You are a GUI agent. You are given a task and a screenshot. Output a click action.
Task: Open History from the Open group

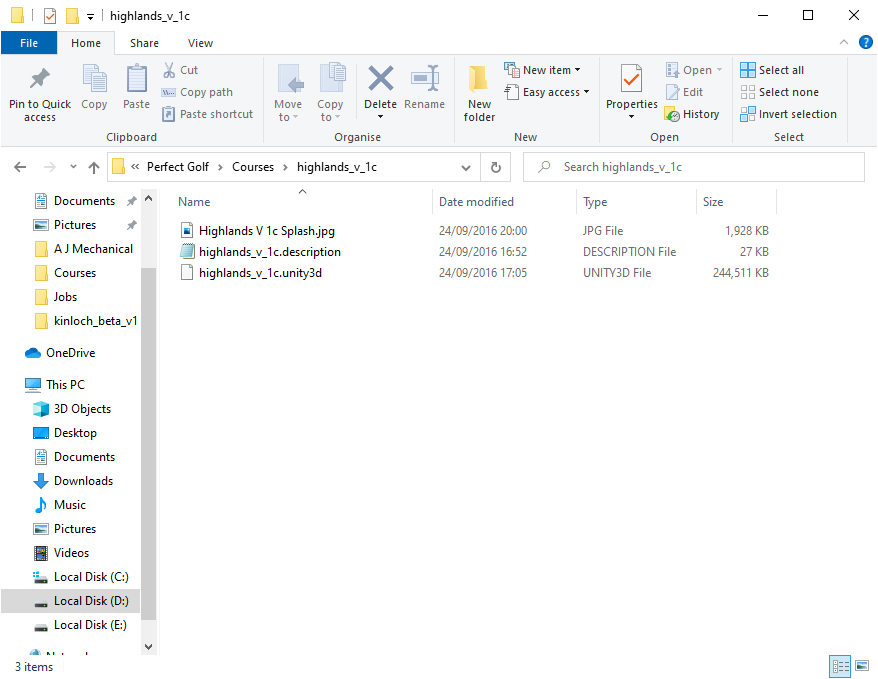pyautogui.click(x=692, y=114)
